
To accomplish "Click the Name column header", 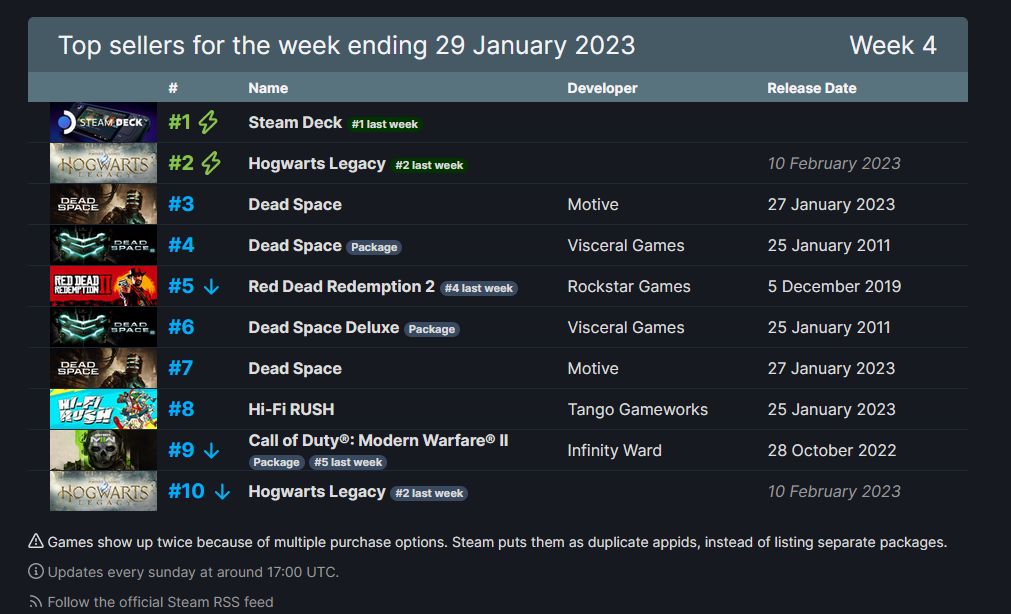I will pyautogui.click(x=268, y=88).
